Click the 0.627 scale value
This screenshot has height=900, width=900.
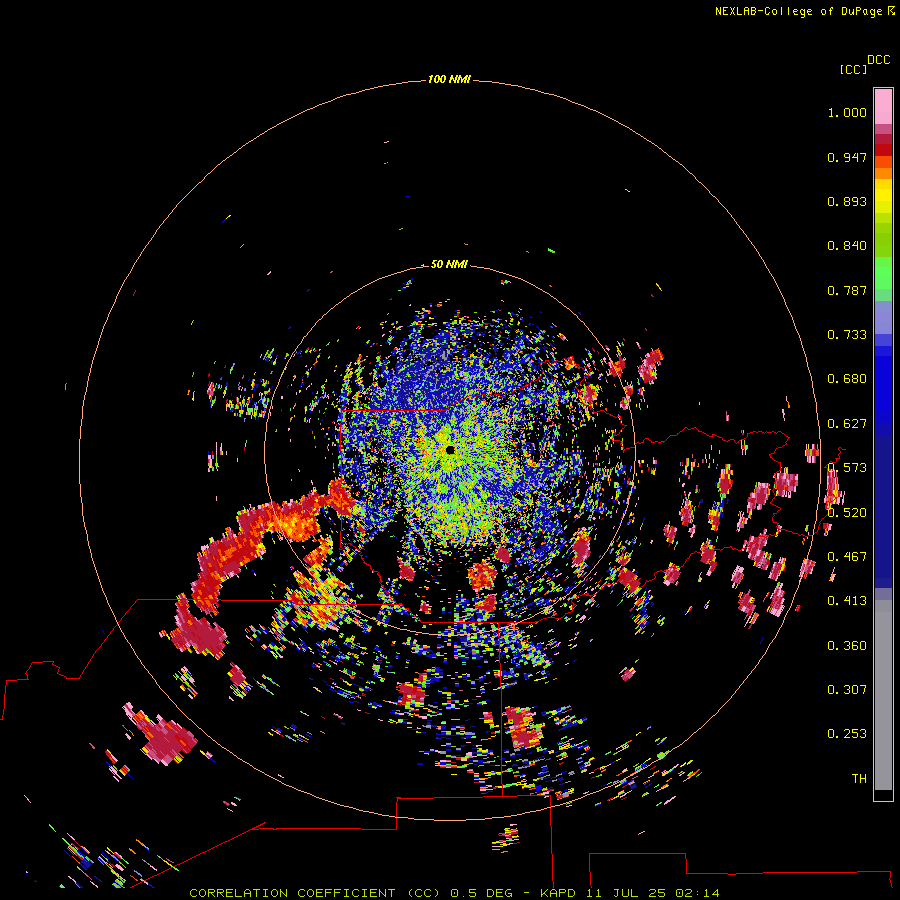click(847, 424)
